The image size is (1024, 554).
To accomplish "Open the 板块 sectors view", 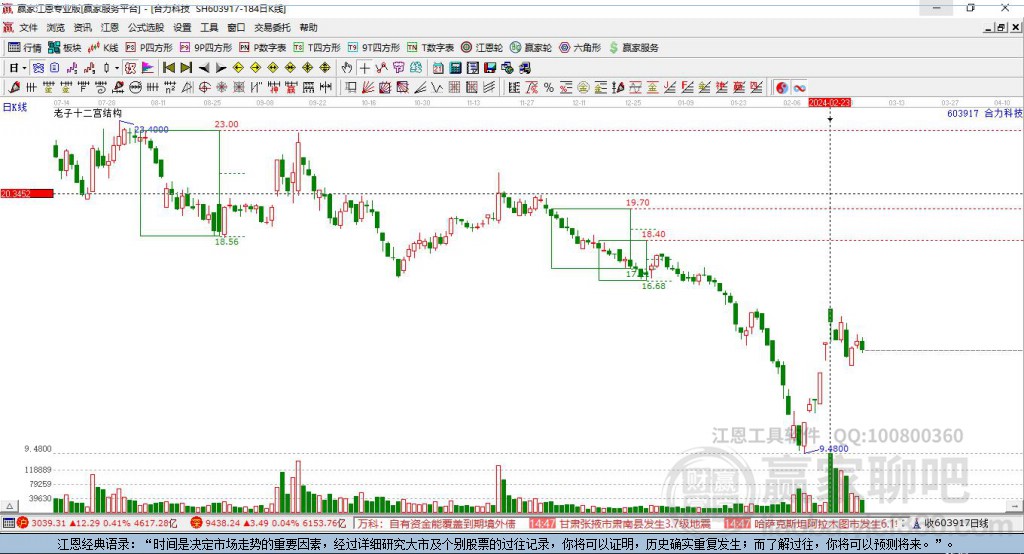I will point(65,48).
